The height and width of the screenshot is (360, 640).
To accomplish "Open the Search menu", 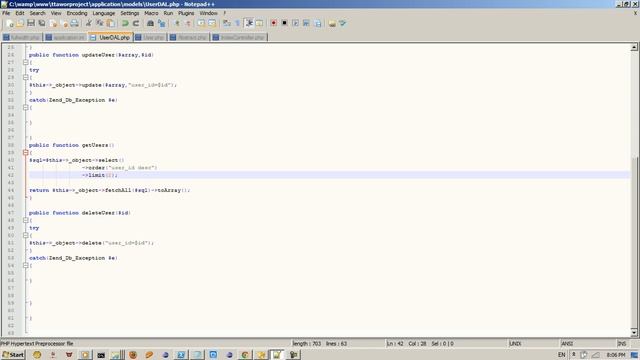I will [37, 13].
